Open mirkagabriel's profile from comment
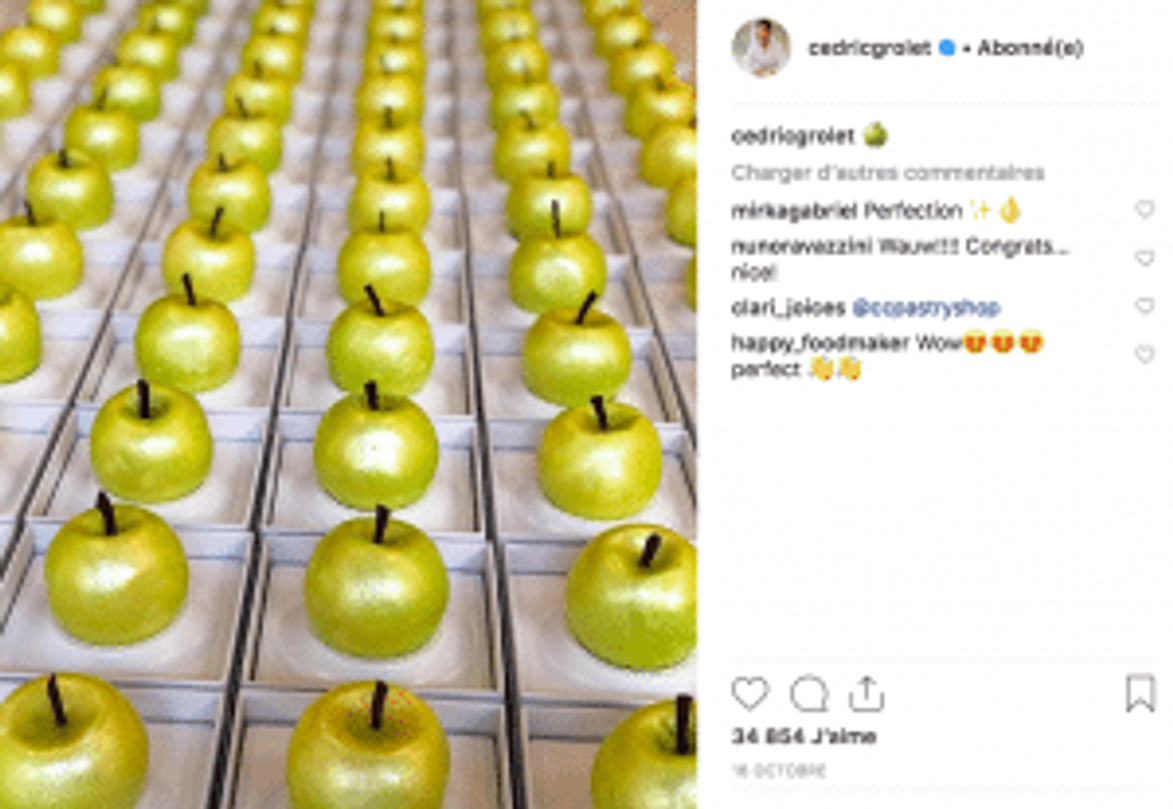Viewport: 1173px width, 809px height. (794, 211)
